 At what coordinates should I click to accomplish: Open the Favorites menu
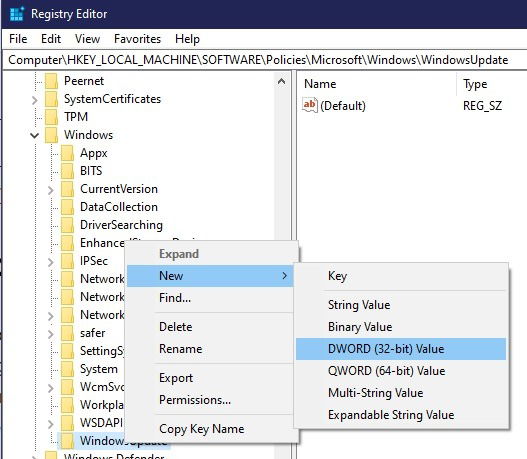[137, 39]
